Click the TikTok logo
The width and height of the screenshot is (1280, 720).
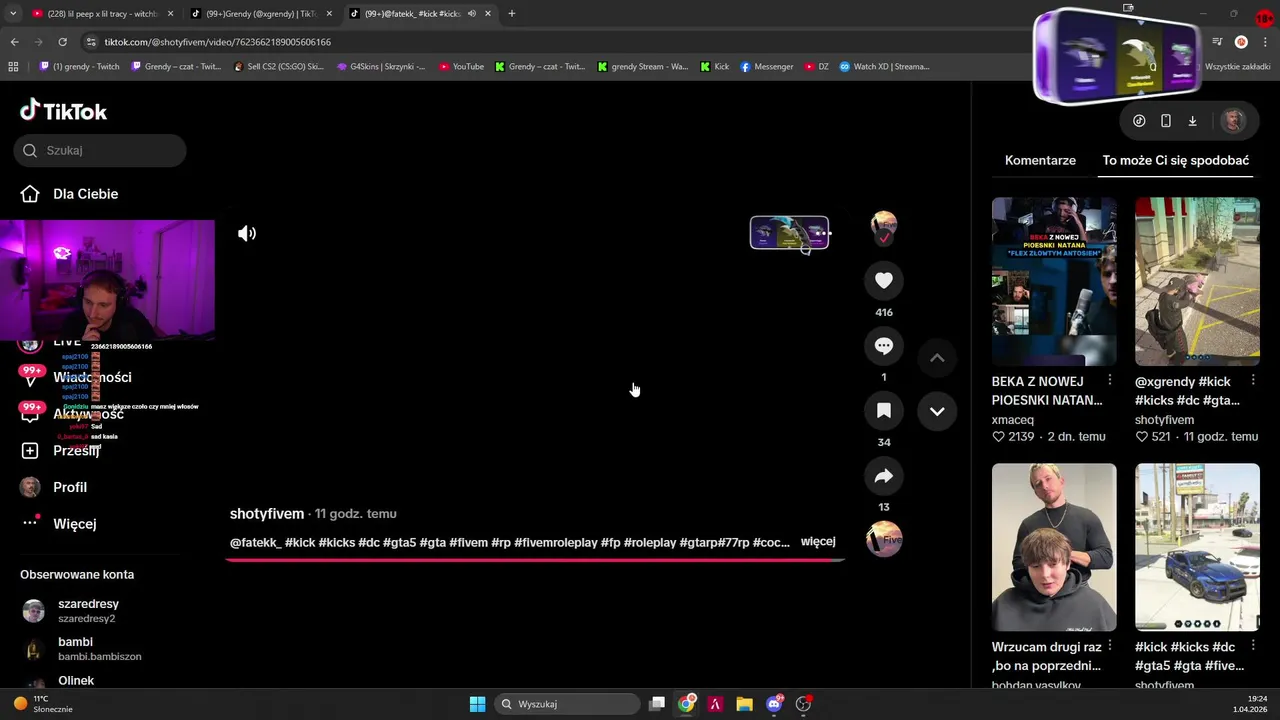[64, 111]
